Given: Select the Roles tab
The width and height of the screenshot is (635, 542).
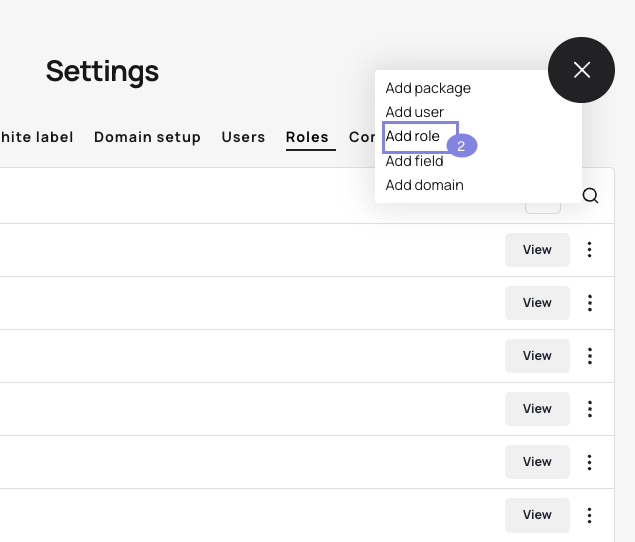Looking at the screenshot, I should point(307,137).
